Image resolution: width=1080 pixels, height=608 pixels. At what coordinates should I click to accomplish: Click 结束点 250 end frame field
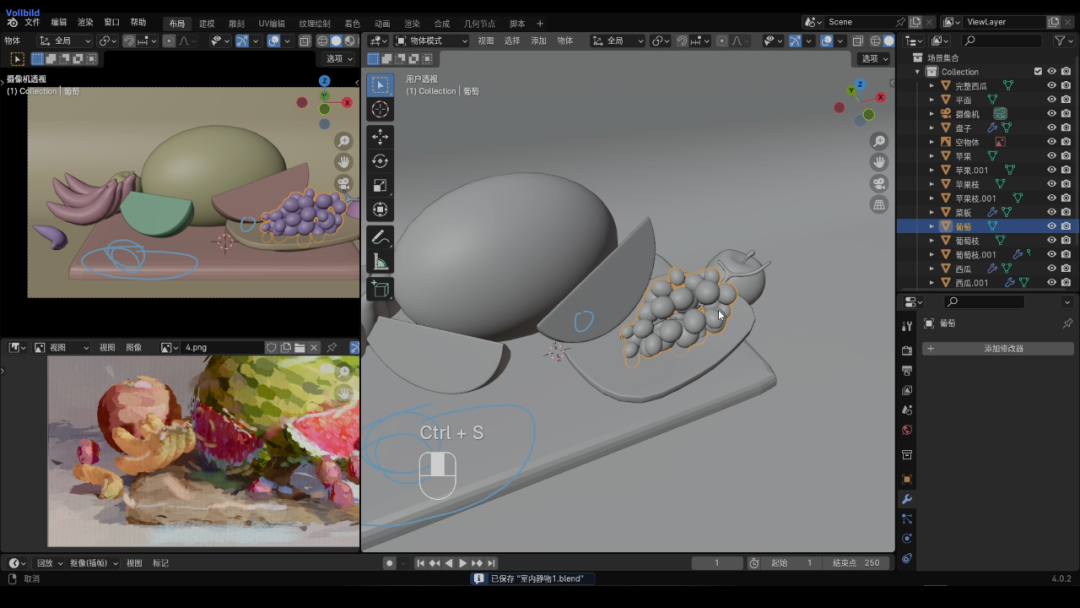[856, 563]
